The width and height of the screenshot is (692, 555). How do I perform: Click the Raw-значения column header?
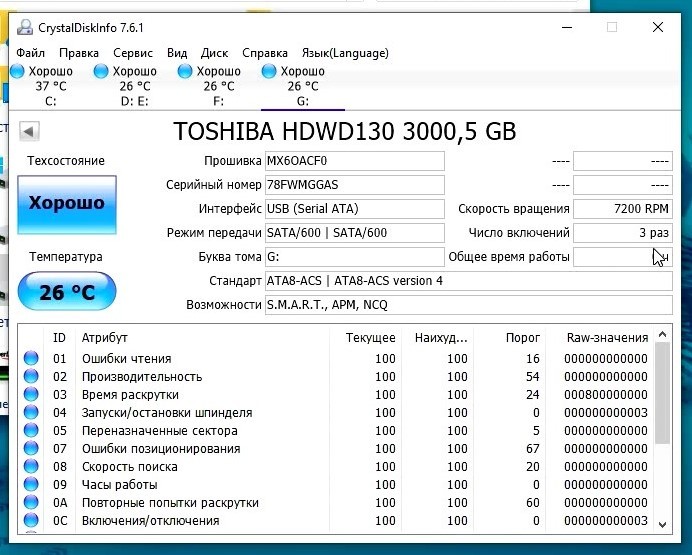click(607, 338)
